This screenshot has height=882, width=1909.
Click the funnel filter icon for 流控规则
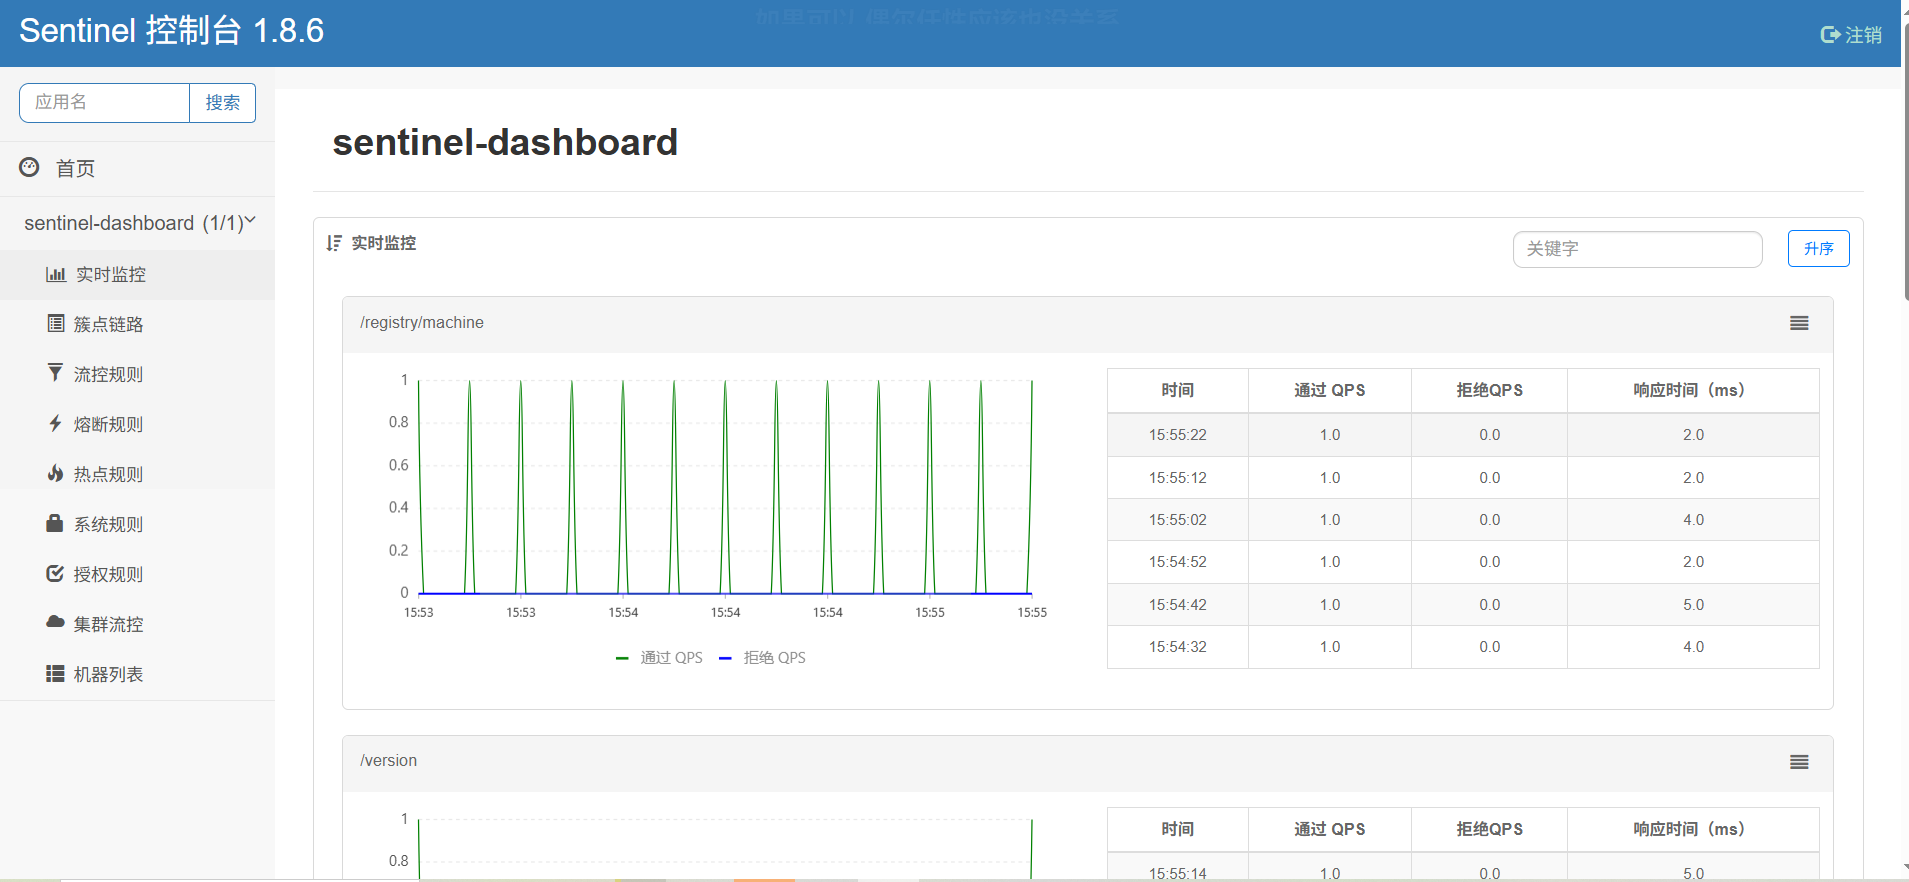(x=55, y=373)
